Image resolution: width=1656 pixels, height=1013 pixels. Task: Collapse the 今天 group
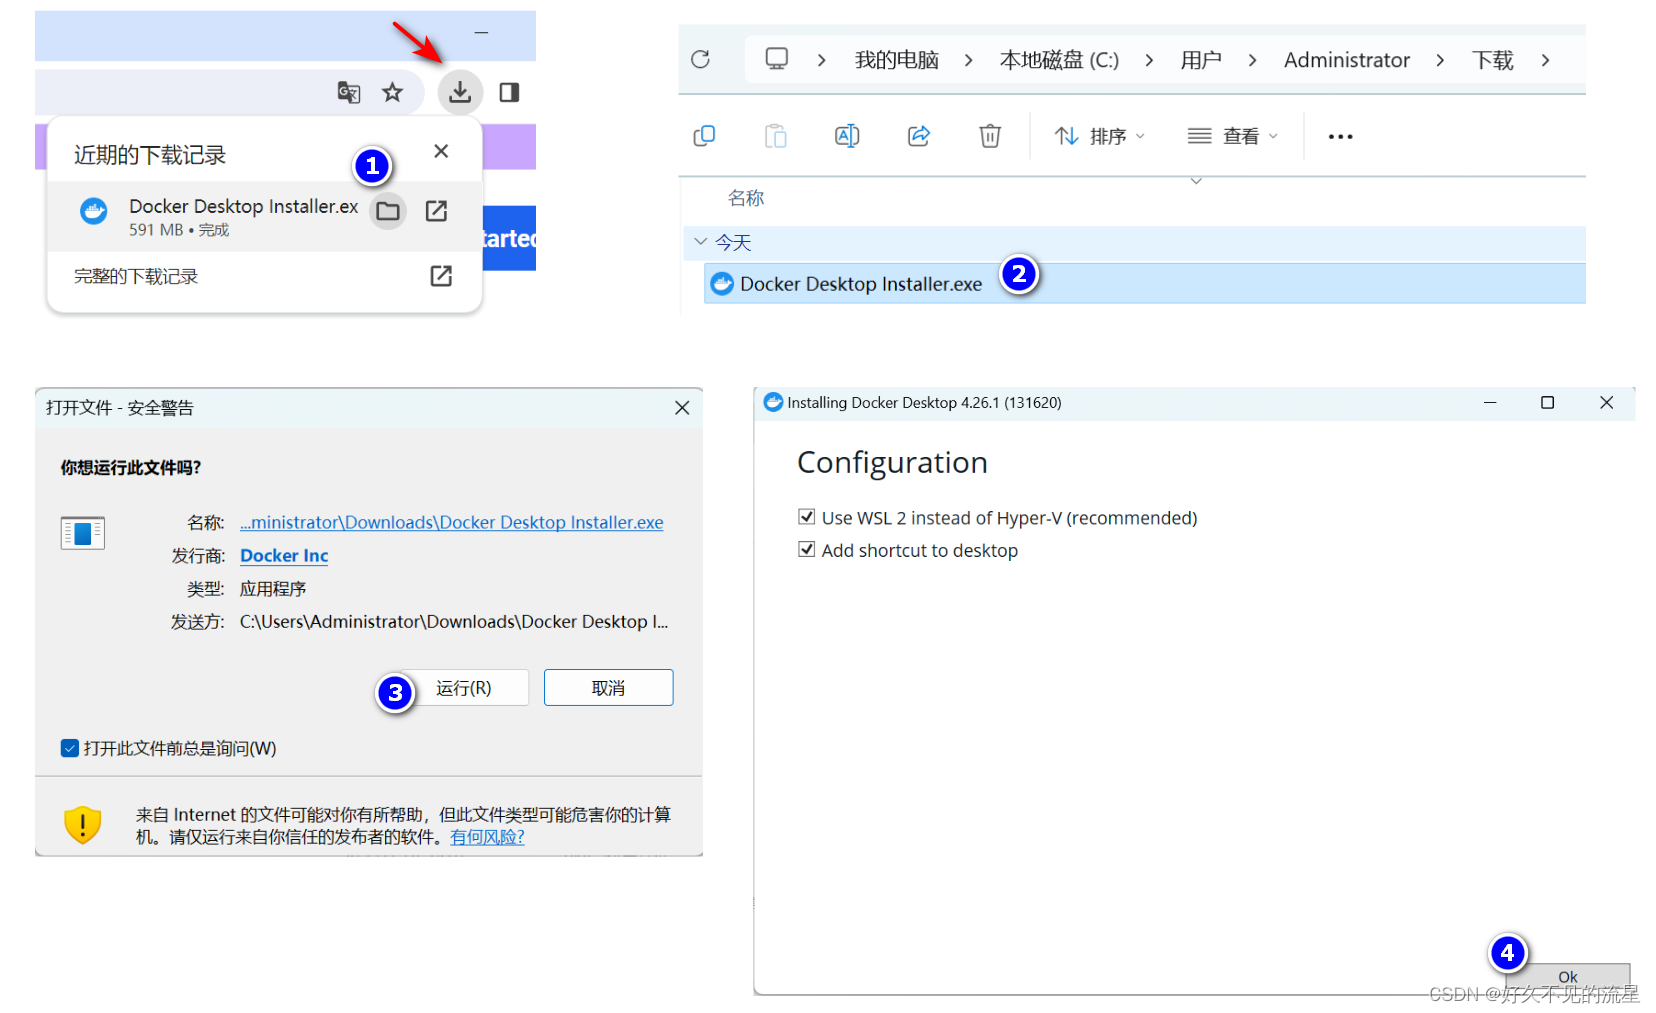point(701,242)
